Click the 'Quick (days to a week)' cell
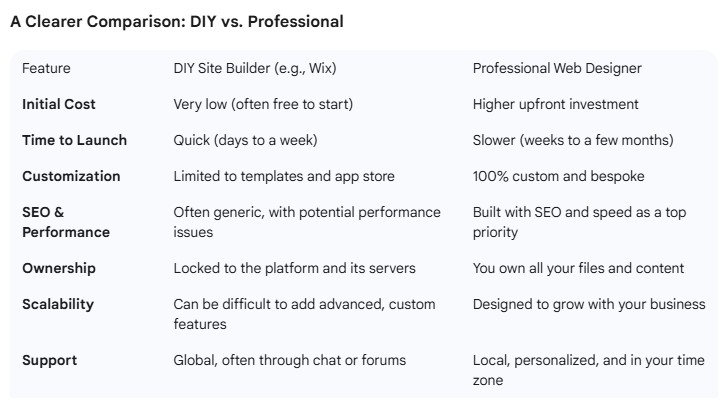This screenshot has height=402, width=722. click(245, 140)
